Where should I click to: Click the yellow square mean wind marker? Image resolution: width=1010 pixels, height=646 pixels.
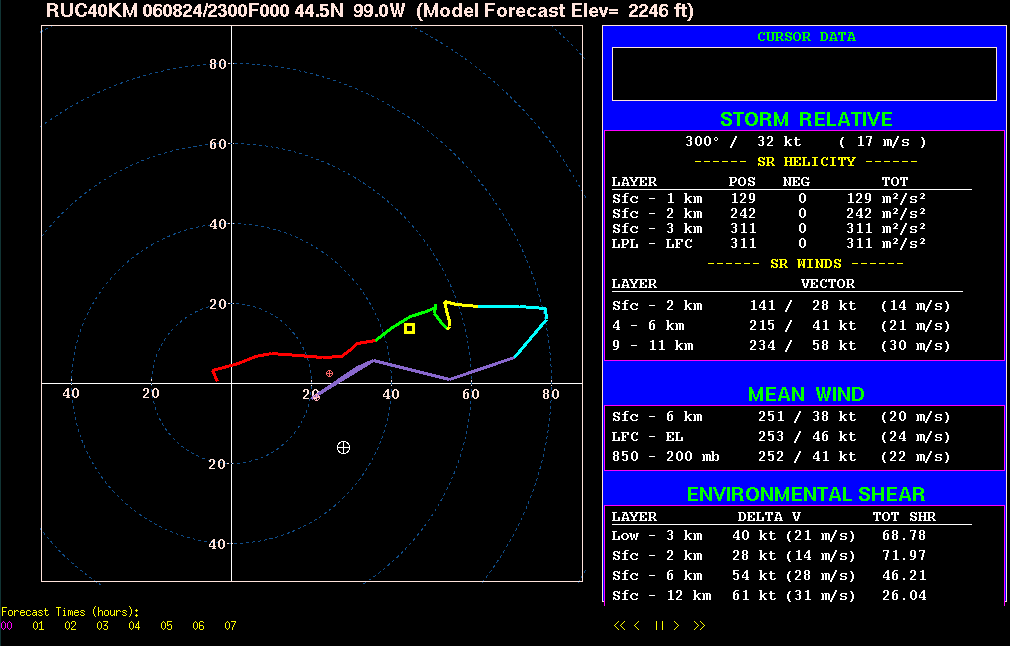tap(409, 328)
